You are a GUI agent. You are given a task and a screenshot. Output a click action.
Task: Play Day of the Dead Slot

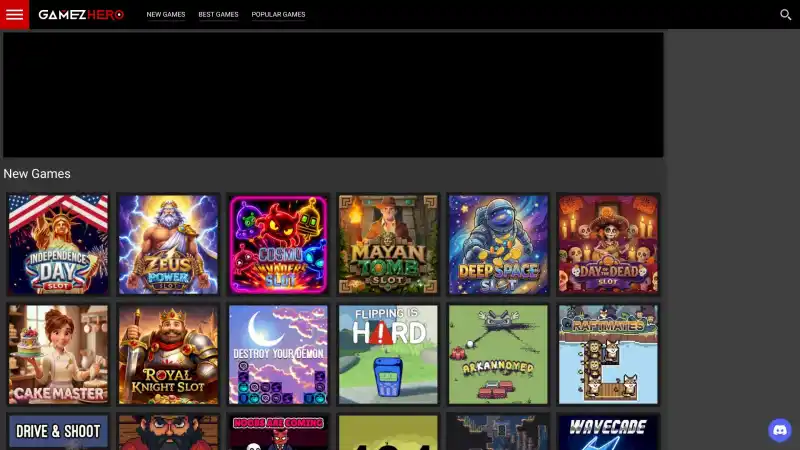[608, 244]
